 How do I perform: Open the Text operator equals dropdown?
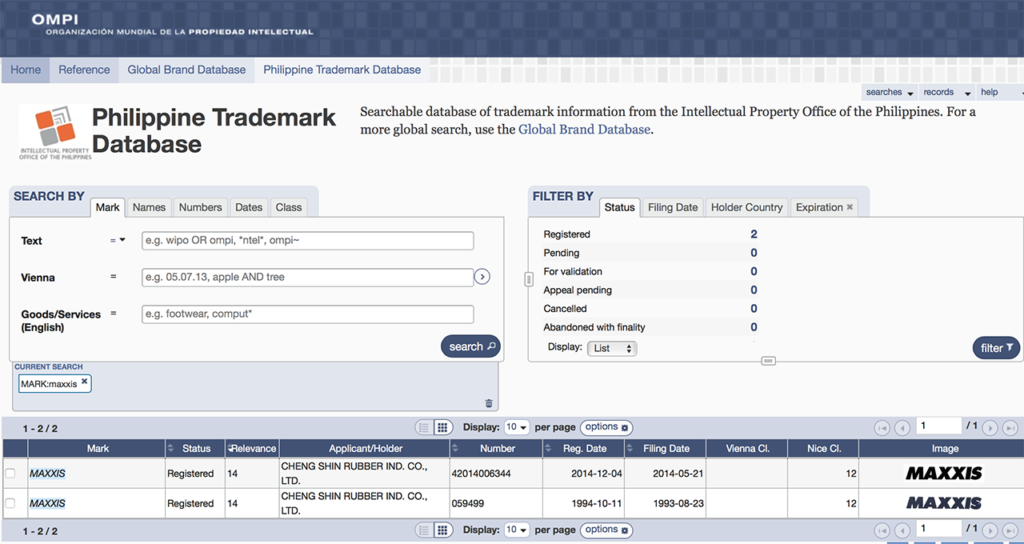118,240
